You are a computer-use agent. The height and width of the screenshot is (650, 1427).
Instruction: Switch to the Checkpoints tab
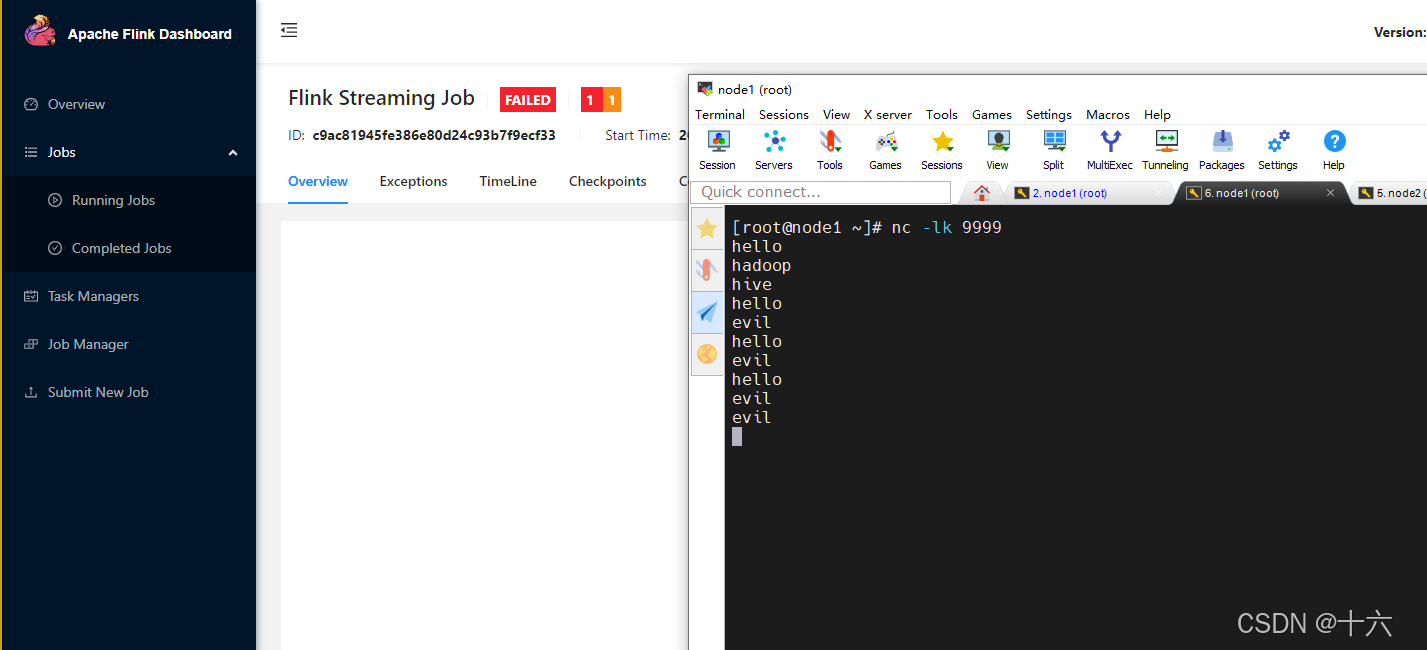point(608,181)
